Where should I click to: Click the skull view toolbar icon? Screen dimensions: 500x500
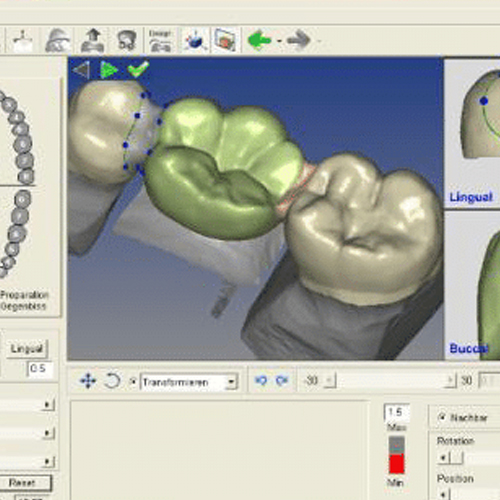point(127,41)
